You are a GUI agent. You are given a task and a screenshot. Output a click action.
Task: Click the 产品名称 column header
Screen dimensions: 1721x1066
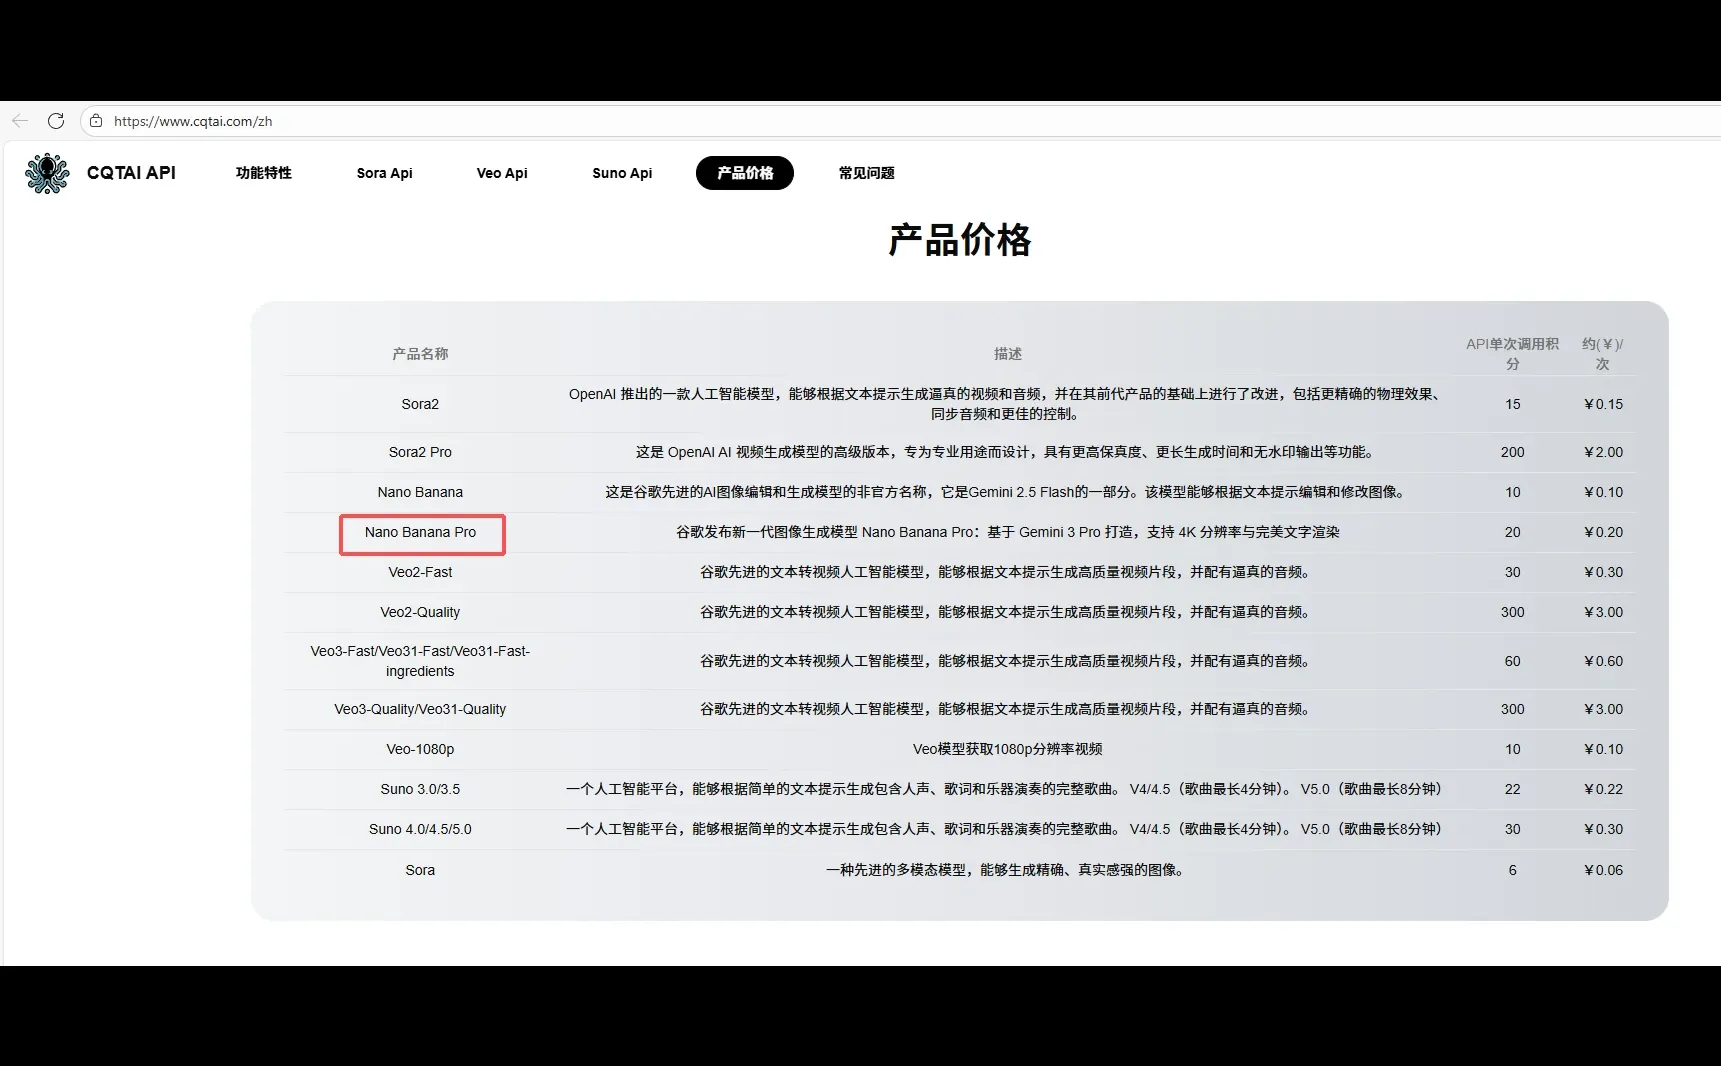point(420,353)
